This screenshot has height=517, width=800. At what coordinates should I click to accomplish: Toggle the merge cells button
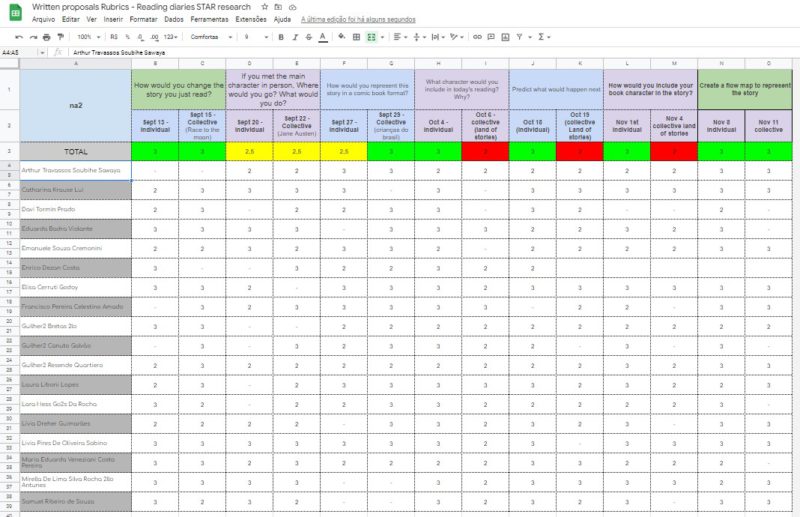tap(372, 37)
